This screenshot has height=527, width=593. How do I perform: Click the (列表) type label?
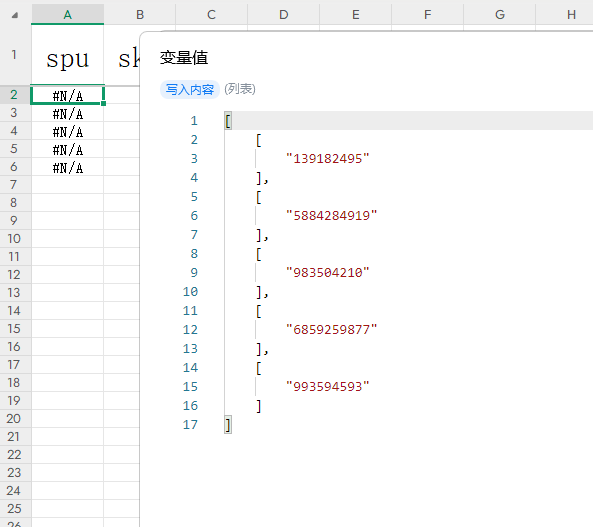240,89
